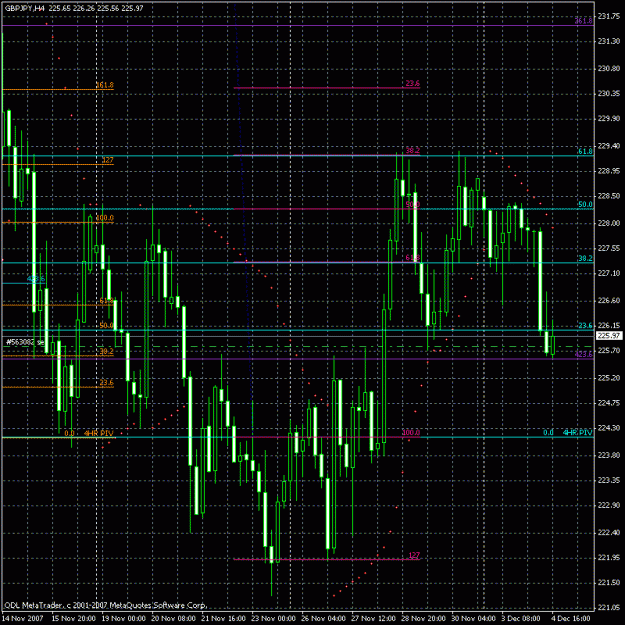Select the cyan 61.8 Fibonacci label
The width and height of the screenshot is (625, 625).
tap(585, 151)
